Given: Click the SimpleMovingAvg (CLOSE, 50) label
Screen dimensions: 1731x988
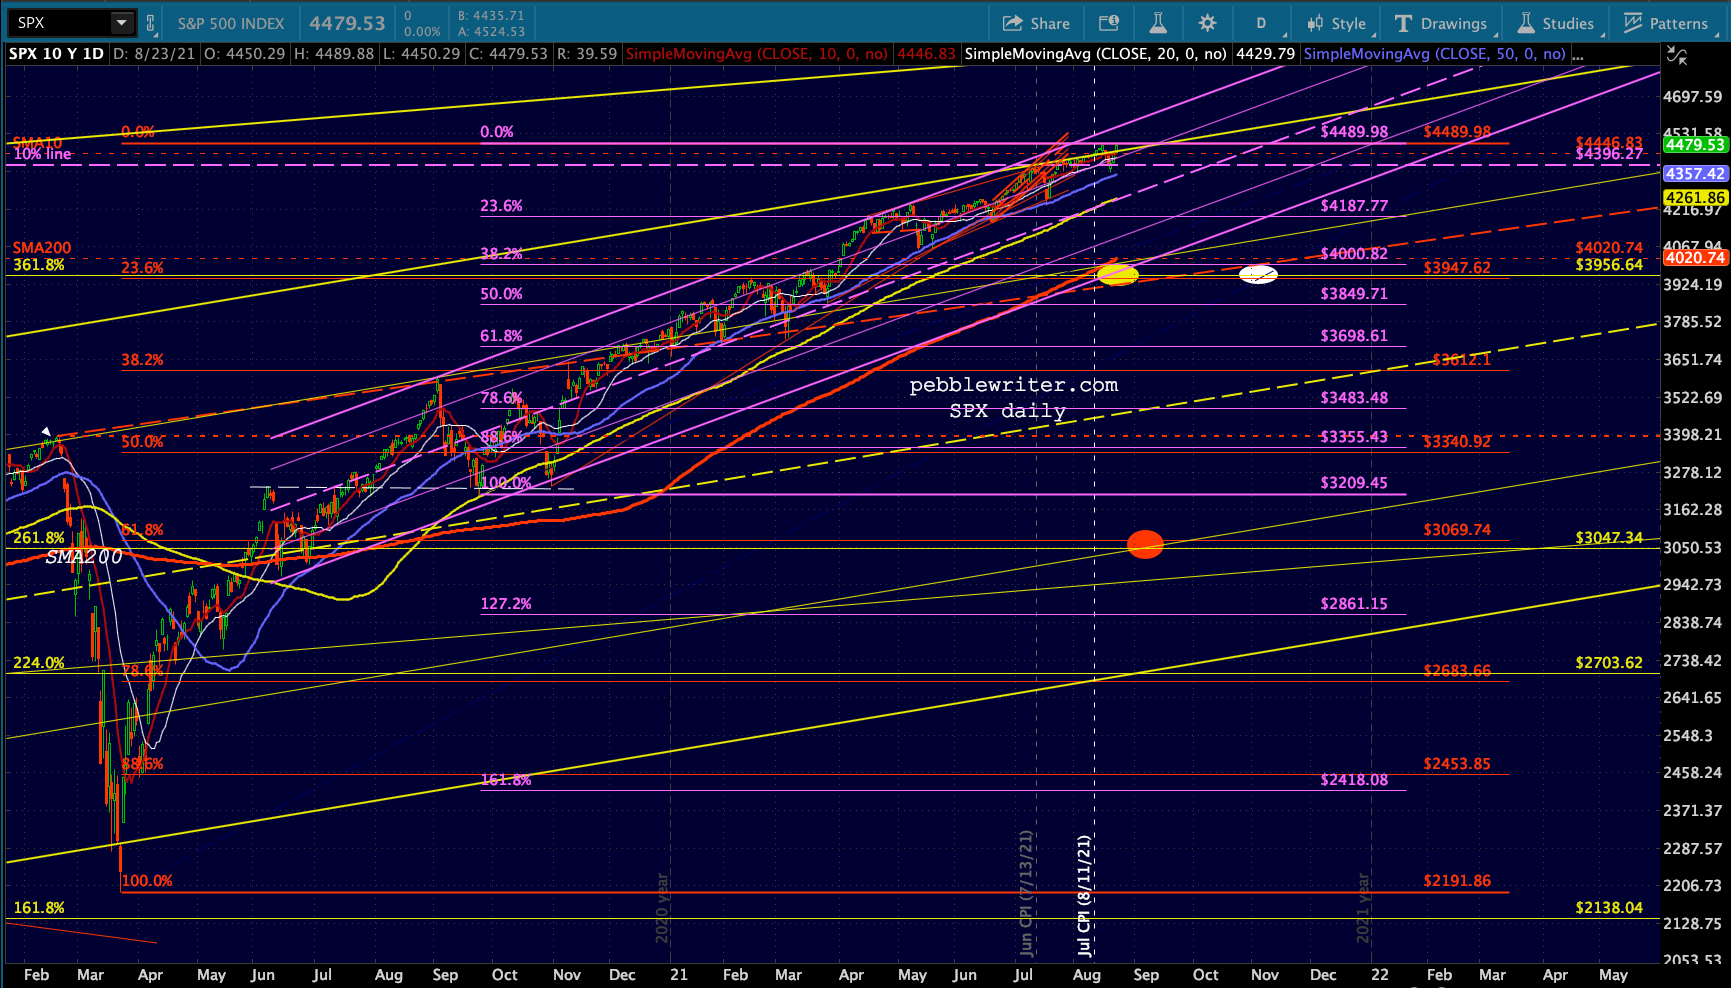Looking at the screenshot, I should pos(1435,54).
